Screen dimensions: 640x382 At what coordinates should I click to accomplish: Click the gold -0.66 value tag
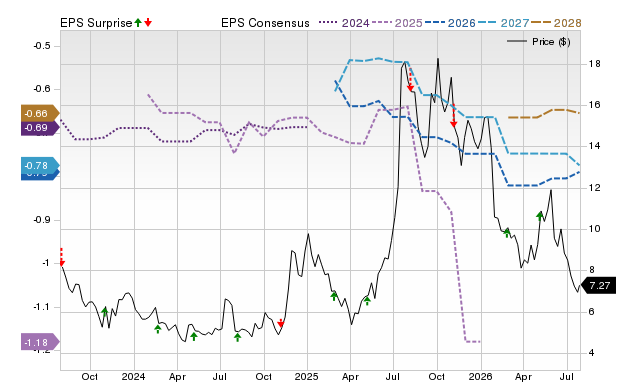coord(40,113)
